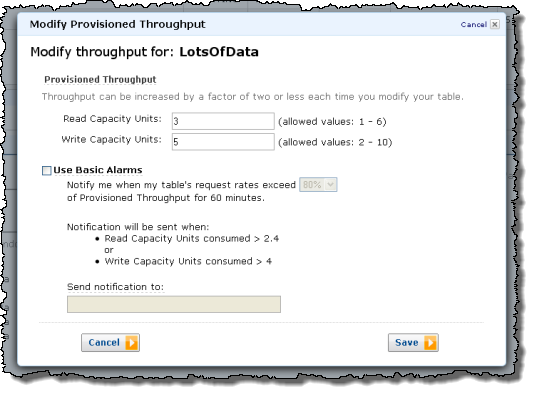Click the bottom Cancel button

[110, 342]
